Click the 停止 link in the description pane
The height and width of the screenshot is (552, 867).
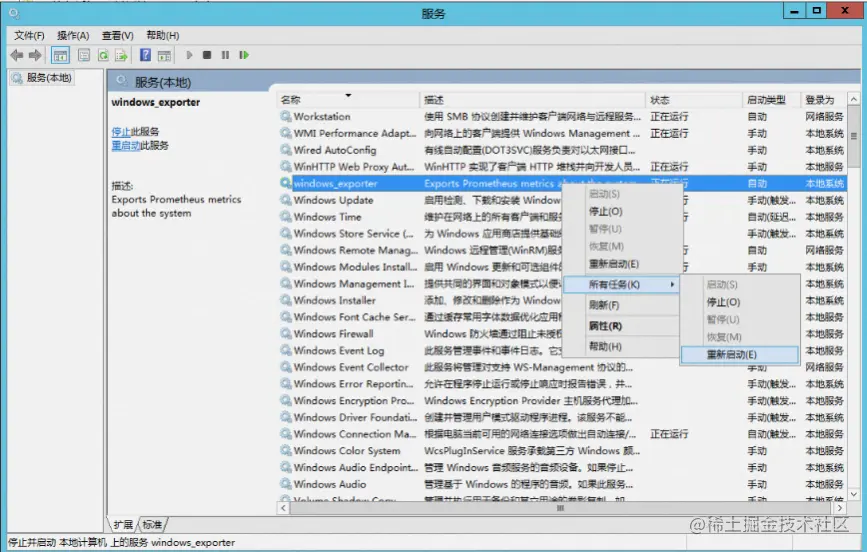point(121,132)
